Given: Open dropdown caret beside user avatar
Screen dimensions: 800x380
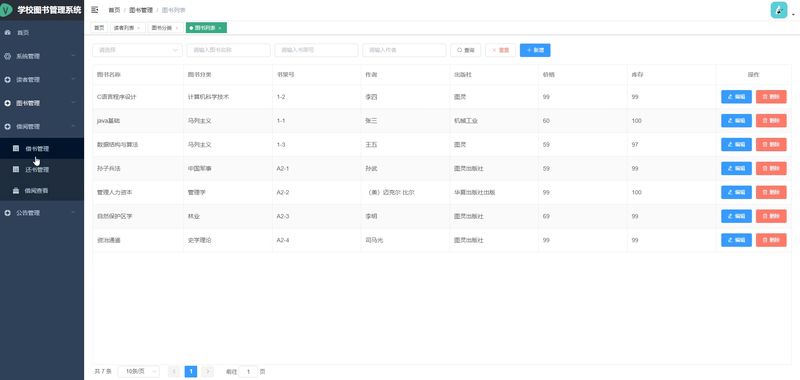Looking at the screenshot, I should [x=793, y=15].
